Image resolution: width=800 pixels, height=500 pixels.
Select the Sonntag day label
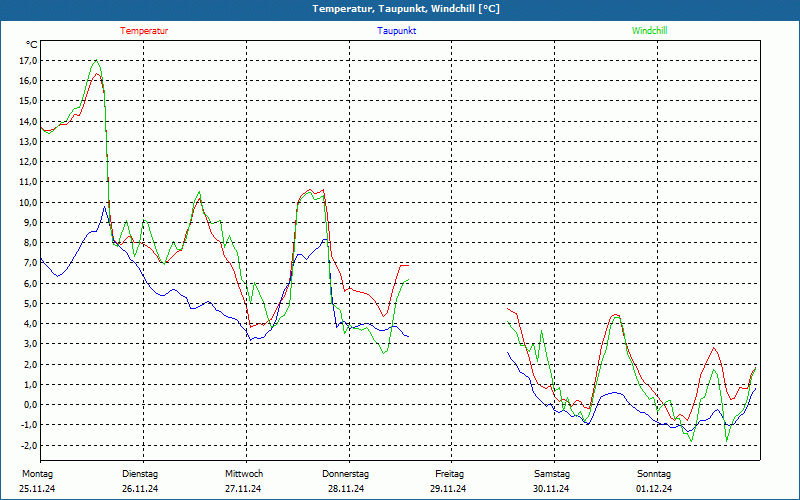pos(654,473)
